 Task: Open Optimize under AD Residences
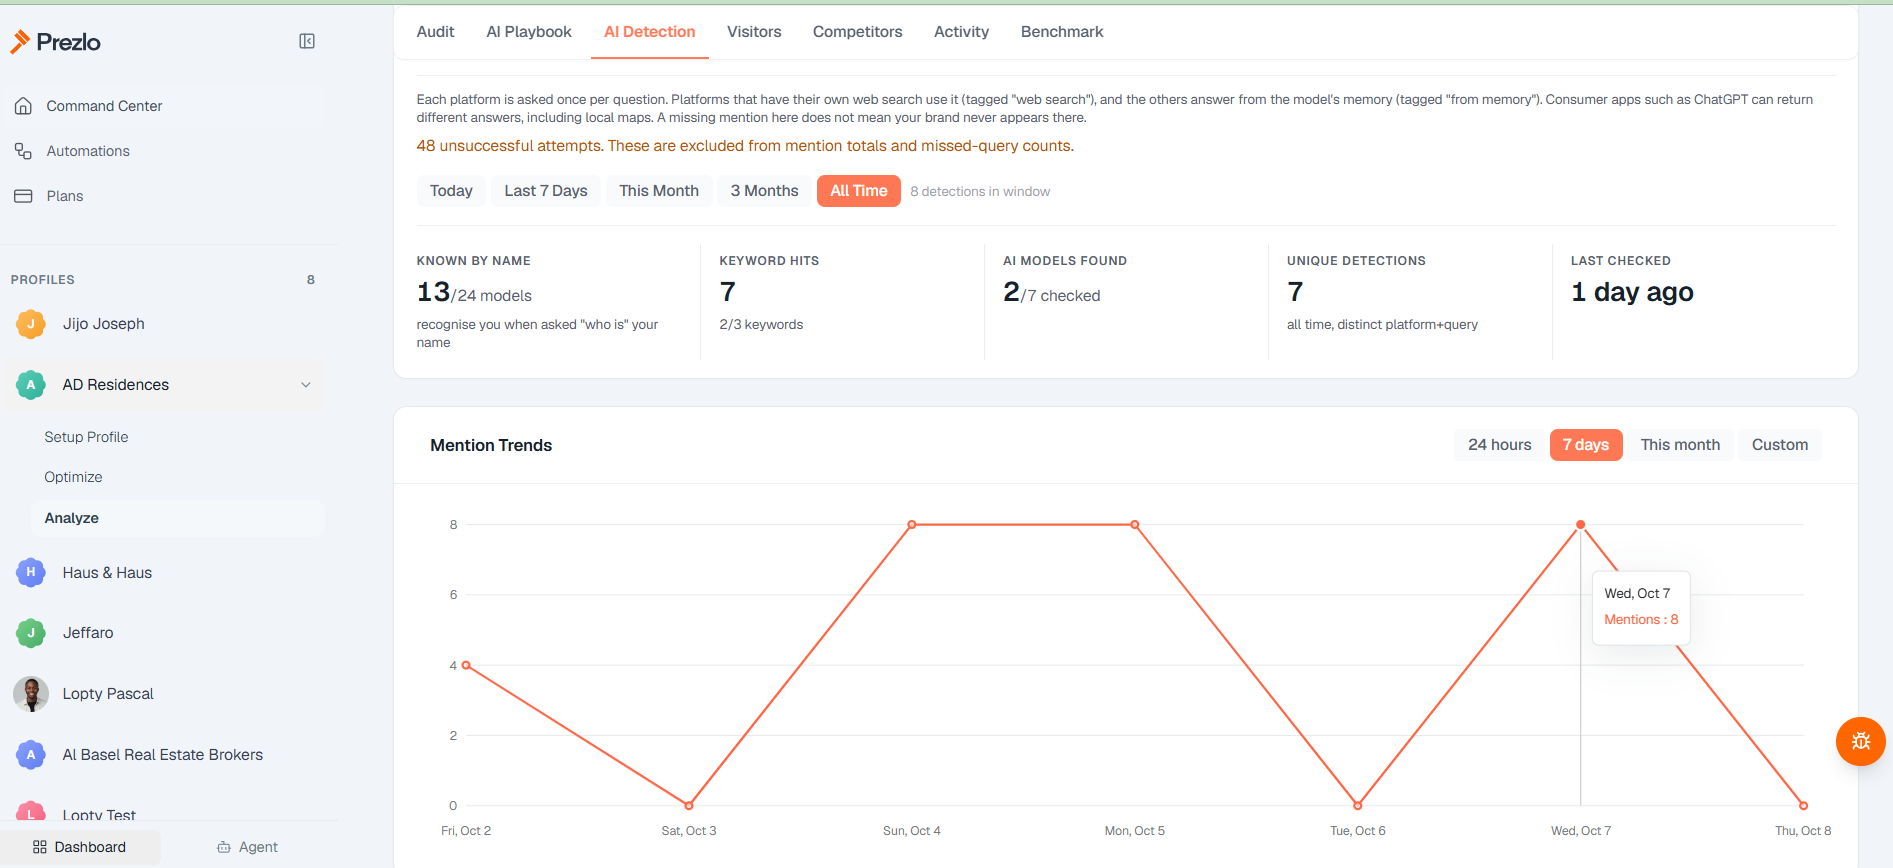[73, 477]
